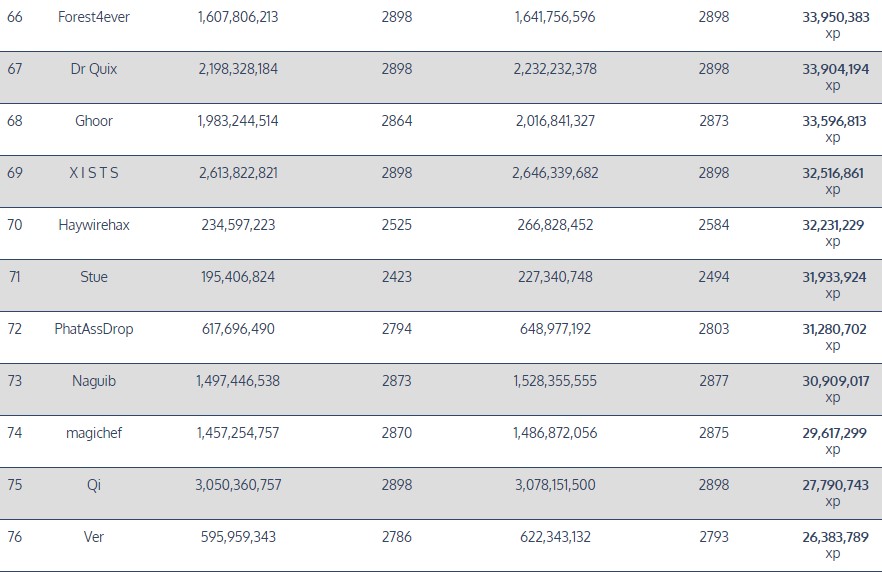The width and height of the screenshot is (882, 572).
Task: Click Ghoor's 2864 starting level cell
Action: coord(397,121)
